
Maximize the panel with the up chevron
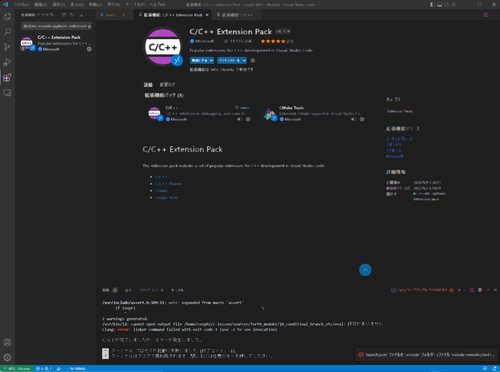(488, 290)
